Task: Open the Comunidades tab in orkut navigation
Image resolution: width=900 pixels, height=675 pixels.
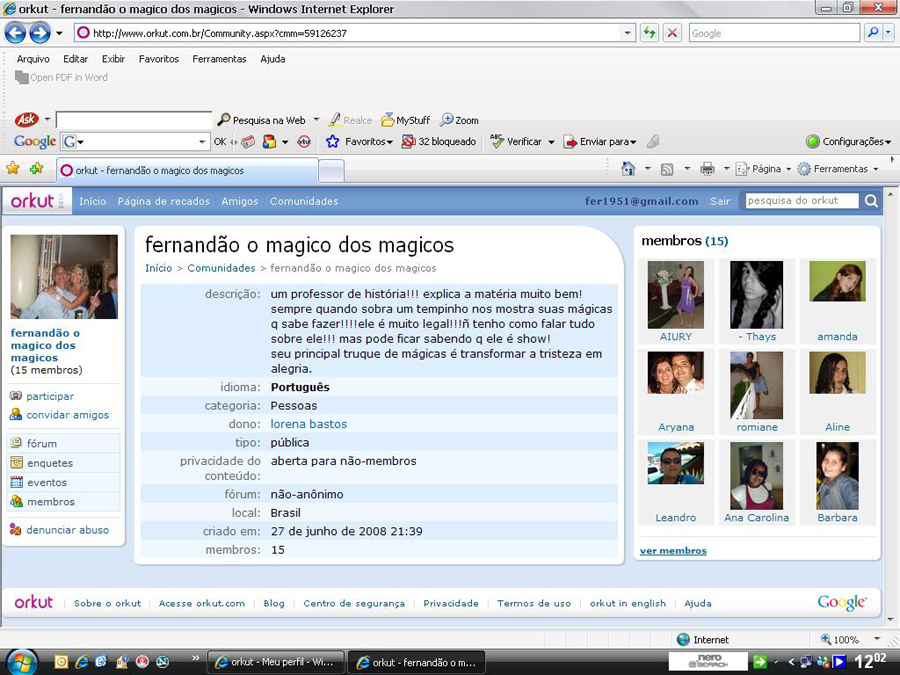Action: tap(304, 201)
